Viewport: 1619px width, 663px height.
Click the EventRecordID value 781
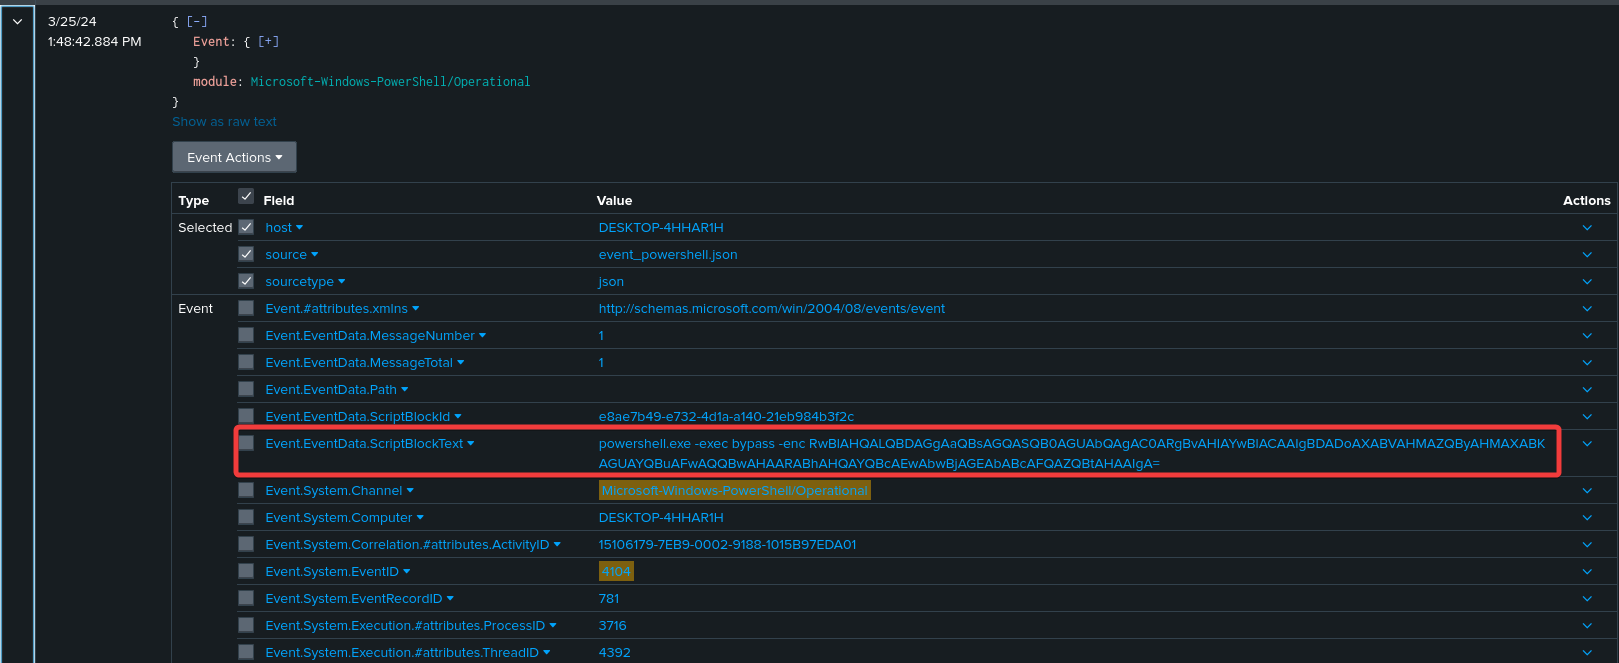[x=609, y=599]
